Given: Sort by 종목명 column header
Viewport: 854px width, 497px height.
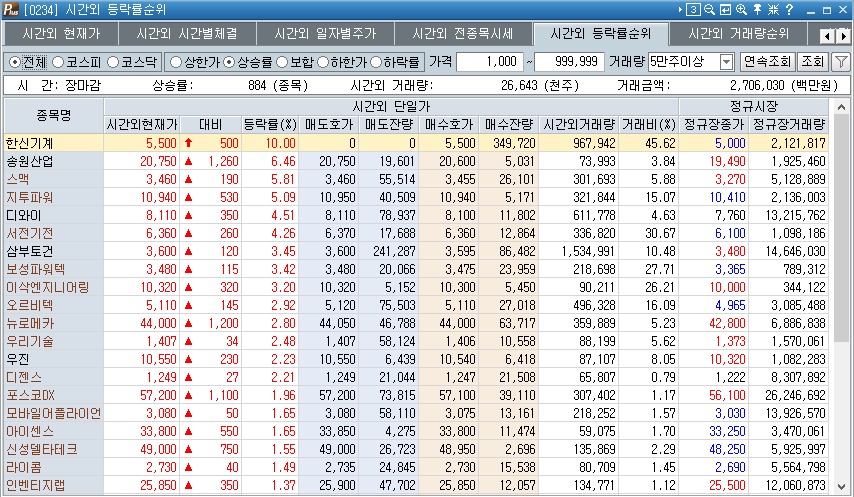Looking at the screenshot, I should tap(53, 115).
